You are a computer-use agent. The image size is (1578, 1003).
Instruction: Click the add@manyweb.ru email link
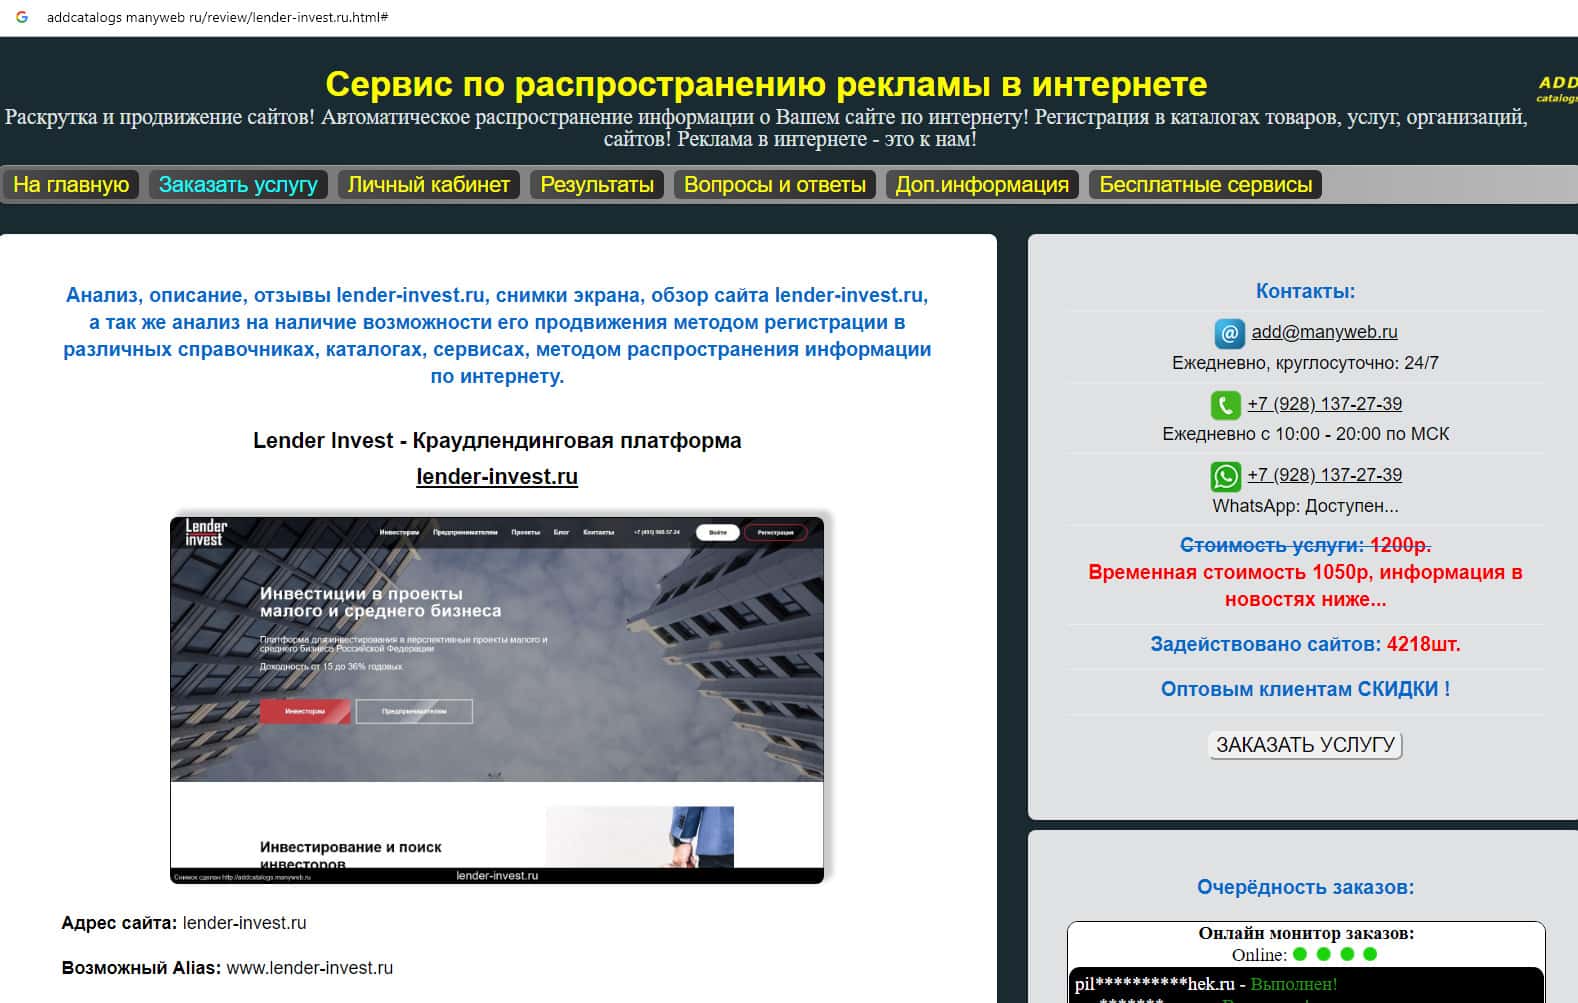1324,332
